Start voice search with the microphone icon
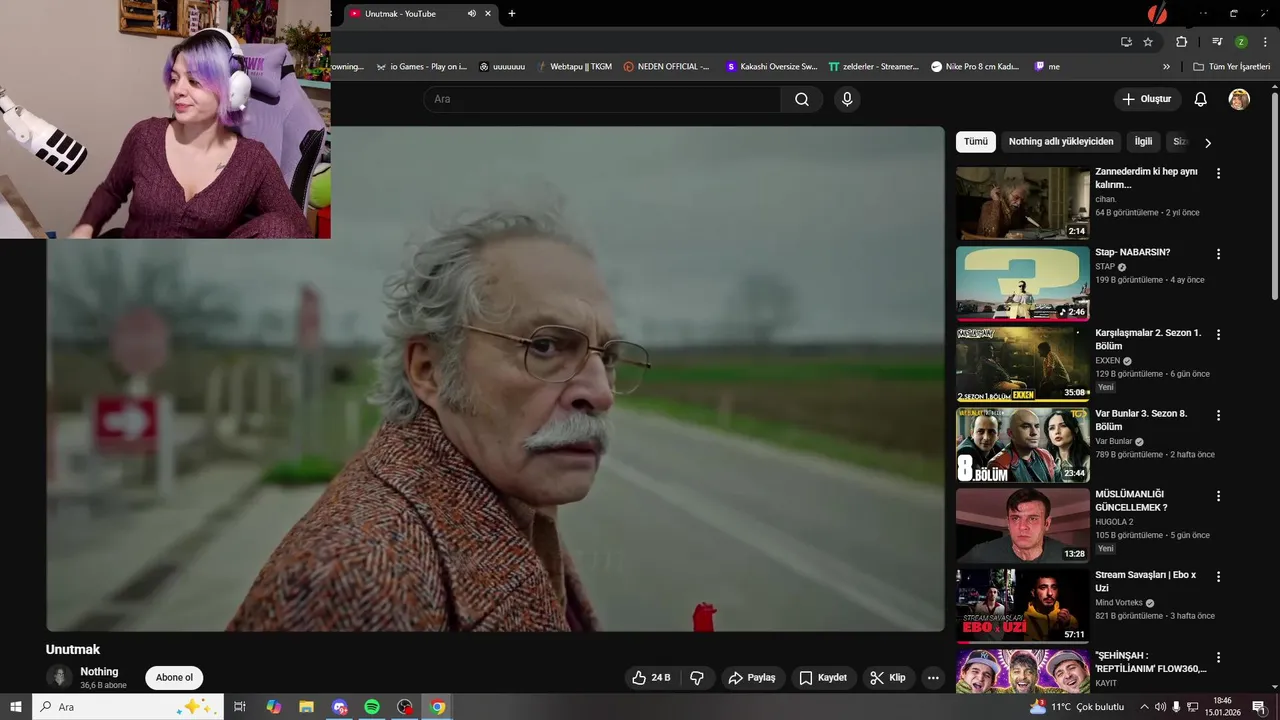Image resolution: width=1280 pixels, height=720 pixels. tap(847, 99)
